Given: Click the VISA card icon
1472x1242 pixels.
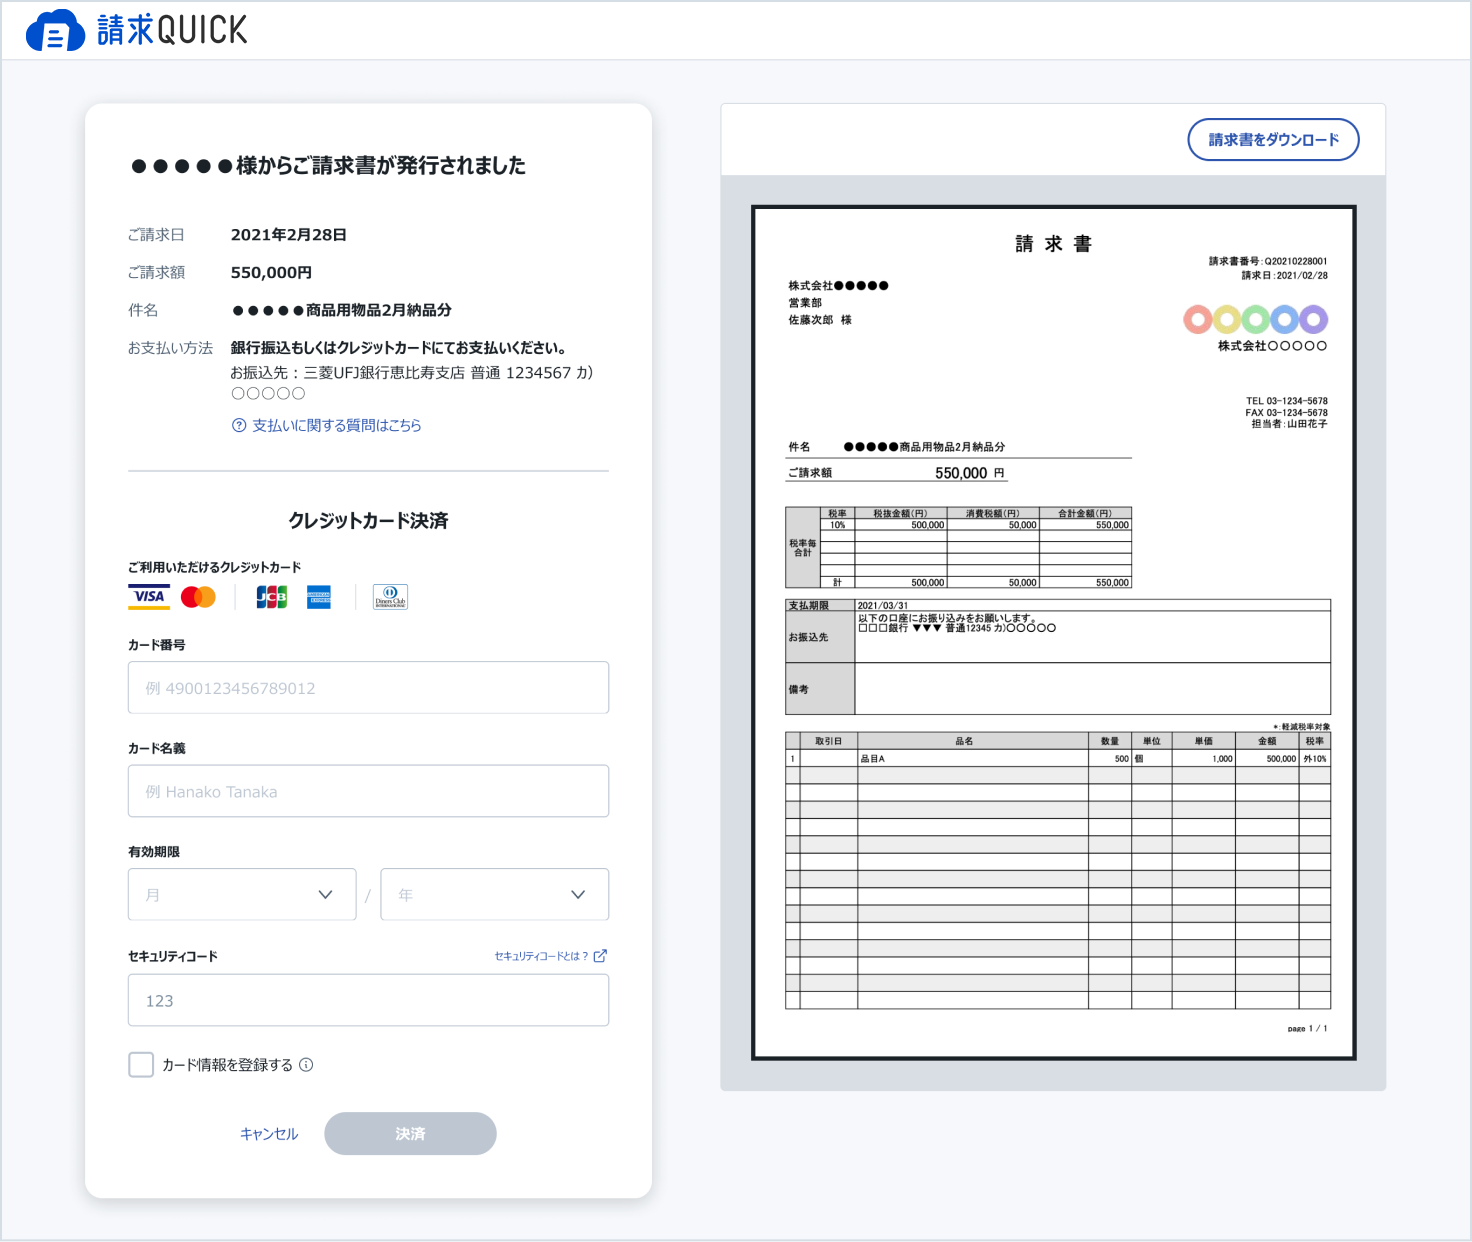Looking at the screenshot, I should 149,597.
